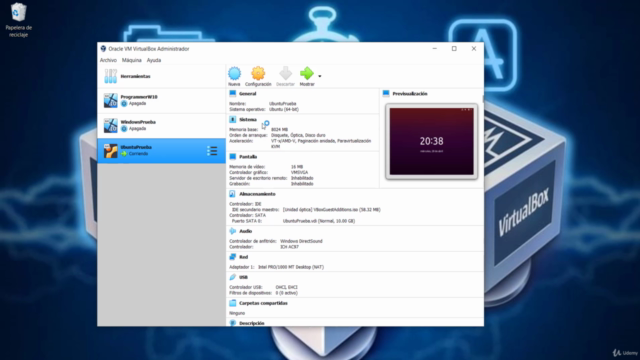Open the Archivo menu
The height and width of the screenshot is (360, 640).
tap(108, 60)
